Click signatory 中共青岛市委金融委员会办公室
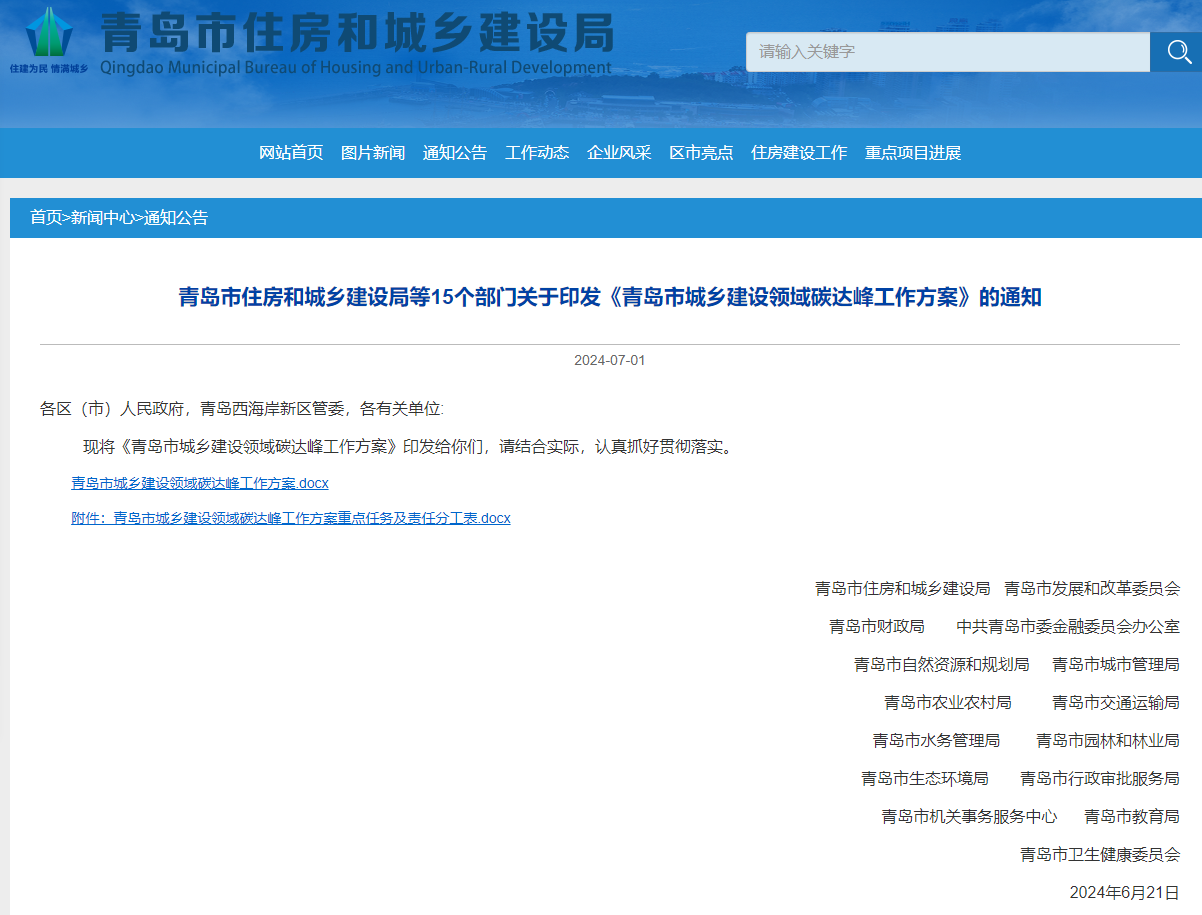Image resolution: width=1202 pixels, height=915 pixels. click(x=1068, y=626)
